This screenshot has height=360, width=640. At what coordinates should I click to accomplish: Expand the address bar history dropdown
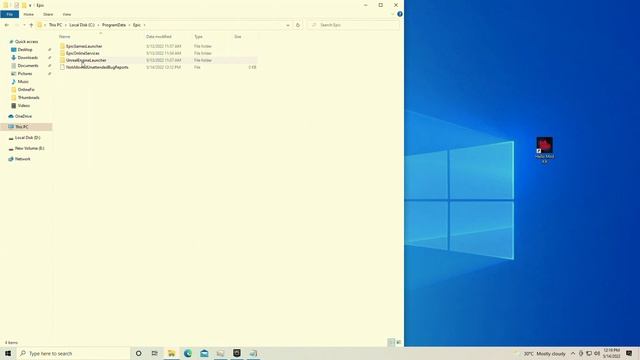click(x=288, y=25)
